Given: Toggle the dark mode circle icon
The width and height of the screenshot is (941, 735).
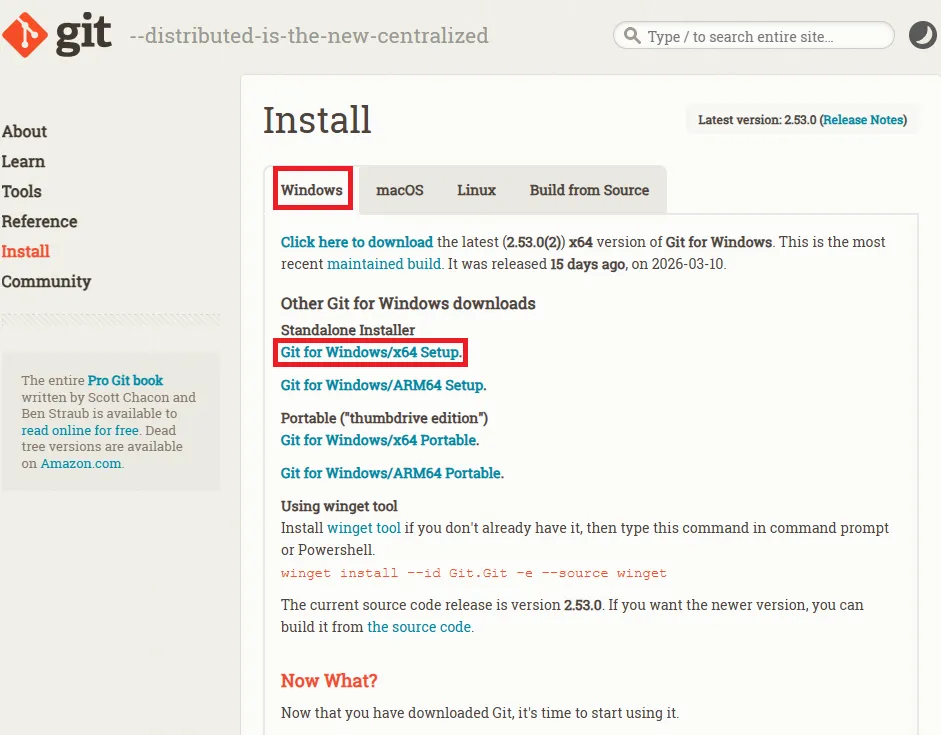Looking at the screenshot, I should [921, 35].
